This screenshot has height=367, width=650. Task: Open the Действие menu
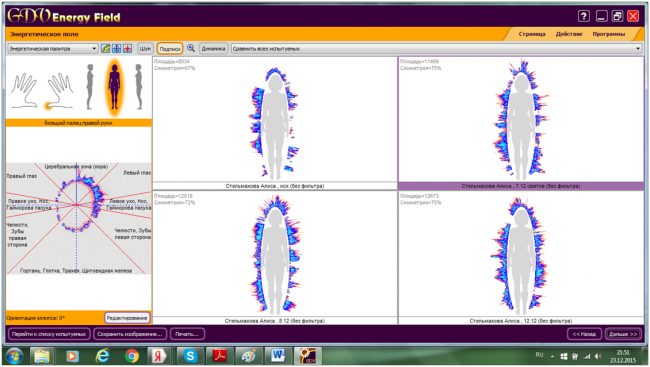point(569,34)
